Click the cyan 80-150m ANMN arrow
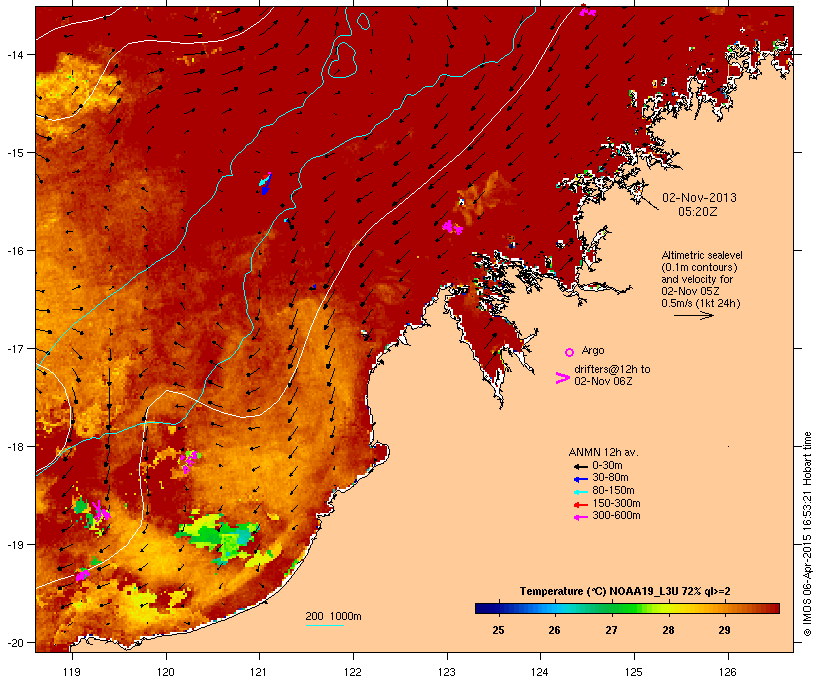Image resolution: width=820 pixels, height=680 pixels. pos(581,492)
